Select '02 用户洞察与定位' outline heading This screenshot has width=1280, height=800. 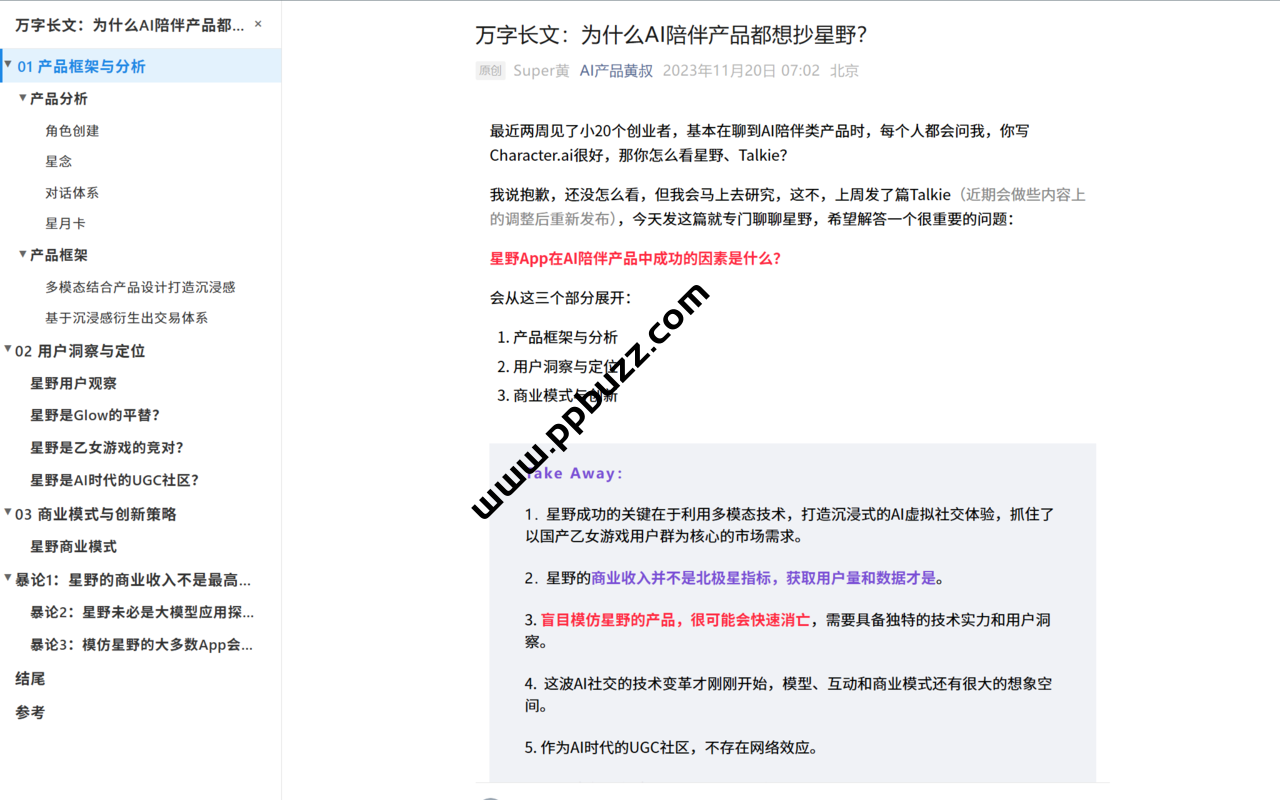[80, 351]
